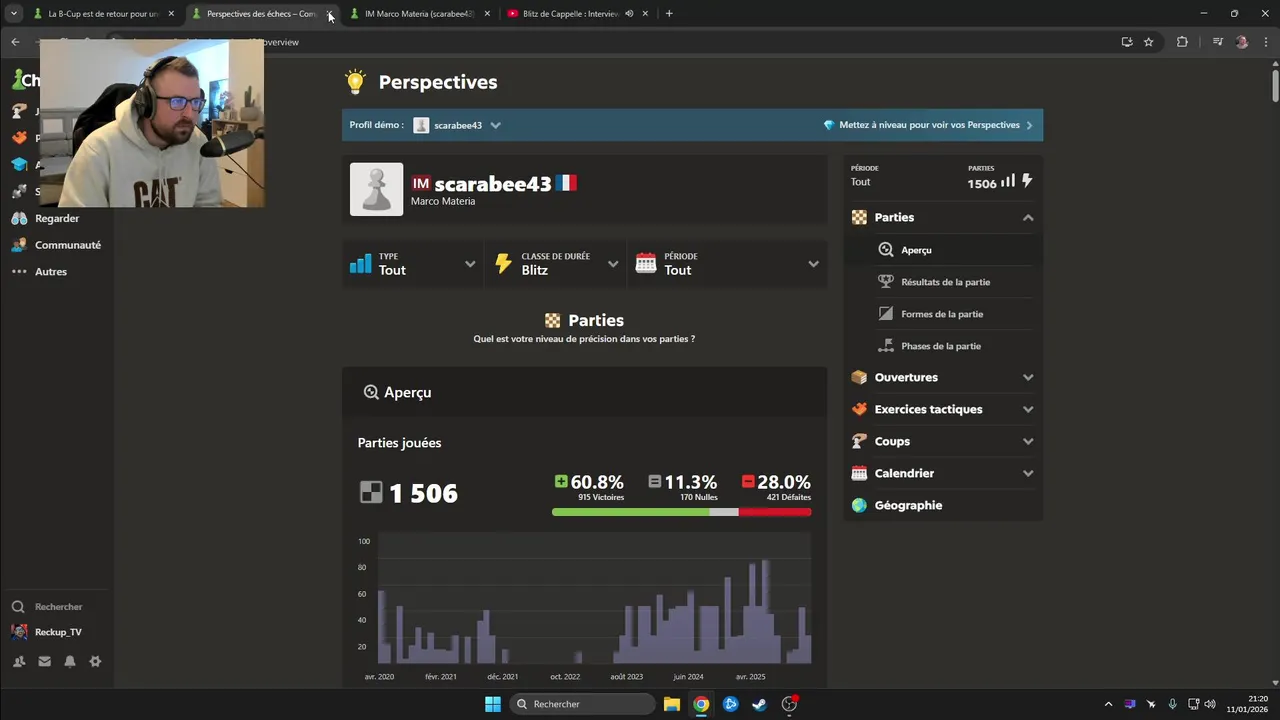The image size is (1280, 720).
Task: Expand the Ouvertures section
Action: tap(943, 377)
